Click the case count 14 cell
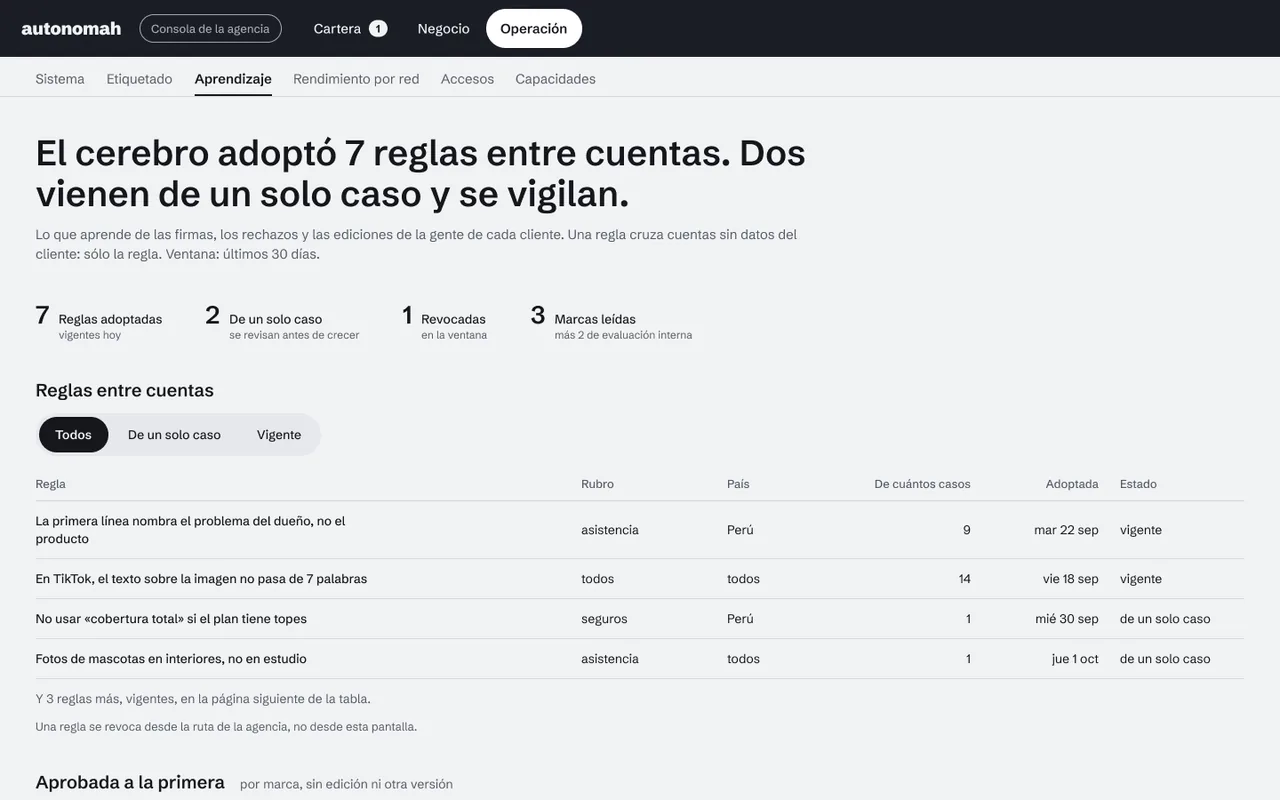The image size is (1280, 800). click(x=964, y=579)
